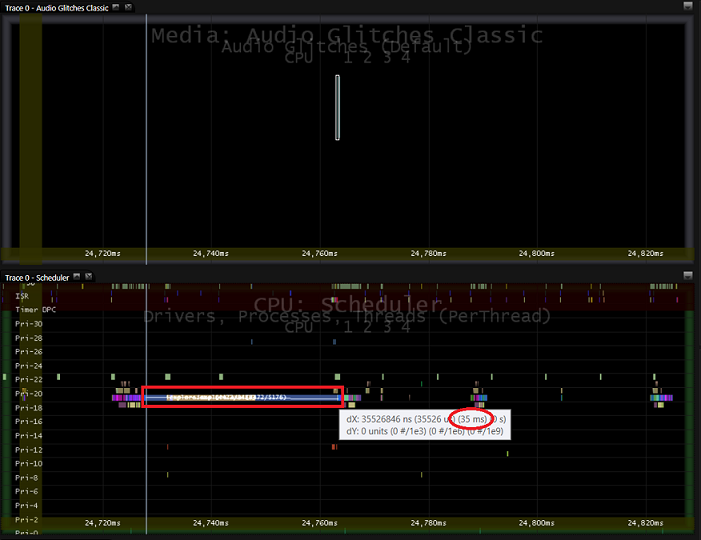
Task: Select the Pri-16 row label
Action: click(x=29, y=422)
